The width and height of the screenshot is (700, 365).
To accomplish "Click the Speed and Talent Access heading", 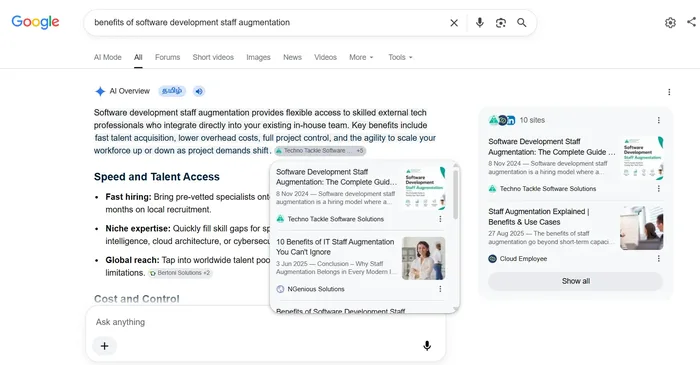I will 157,177.
